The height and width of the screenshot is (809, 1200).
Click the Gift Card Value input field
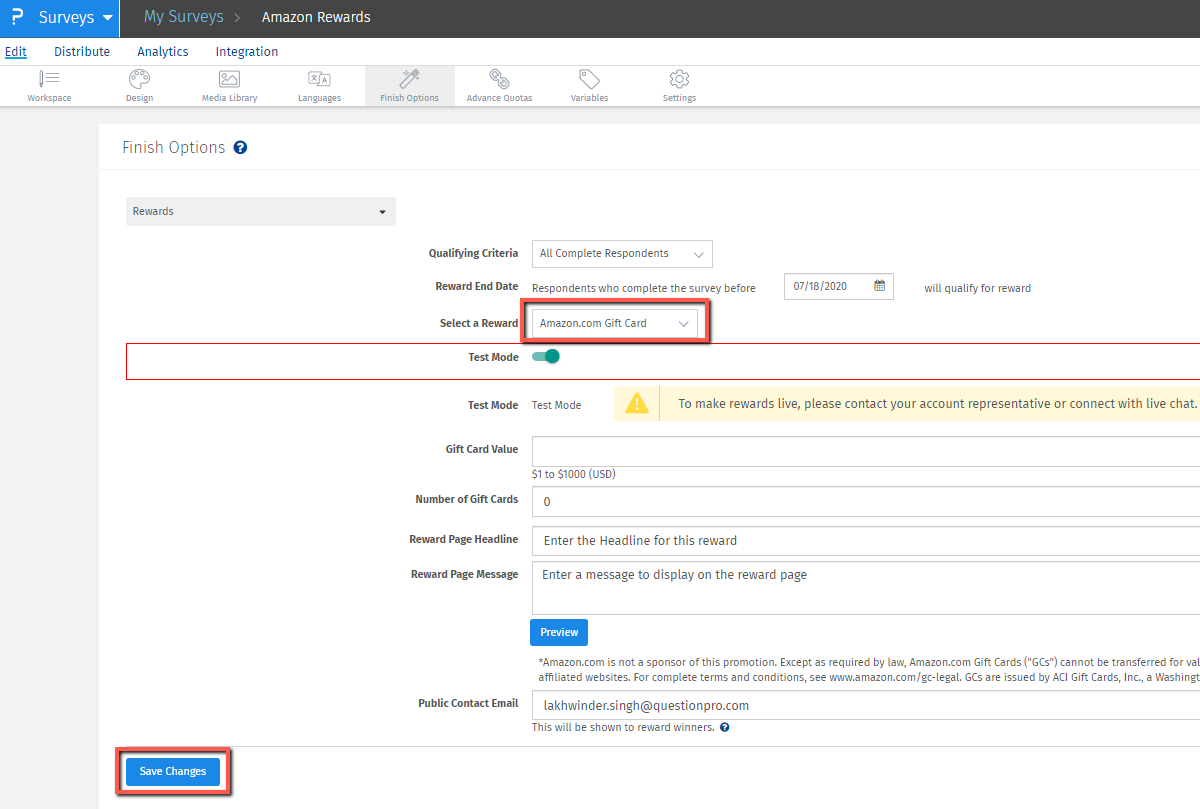(865, 451)
